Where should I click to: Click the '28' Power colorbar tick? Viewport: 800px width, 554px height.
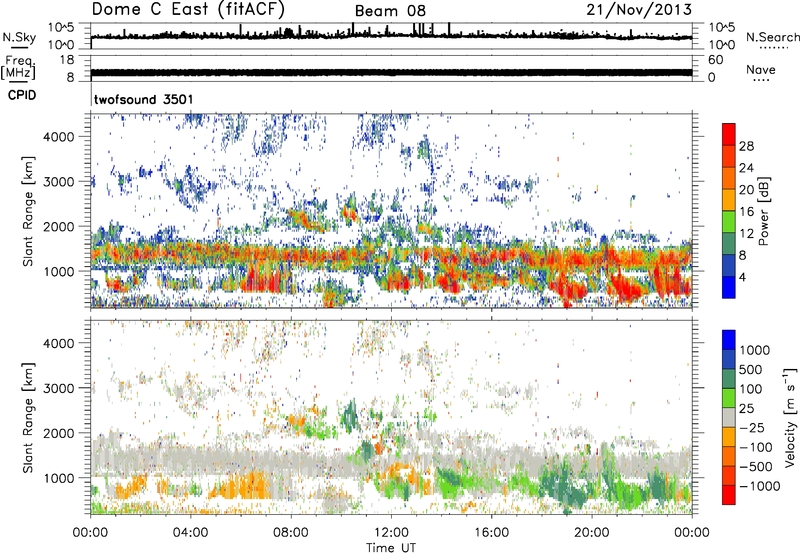[746, 146]
